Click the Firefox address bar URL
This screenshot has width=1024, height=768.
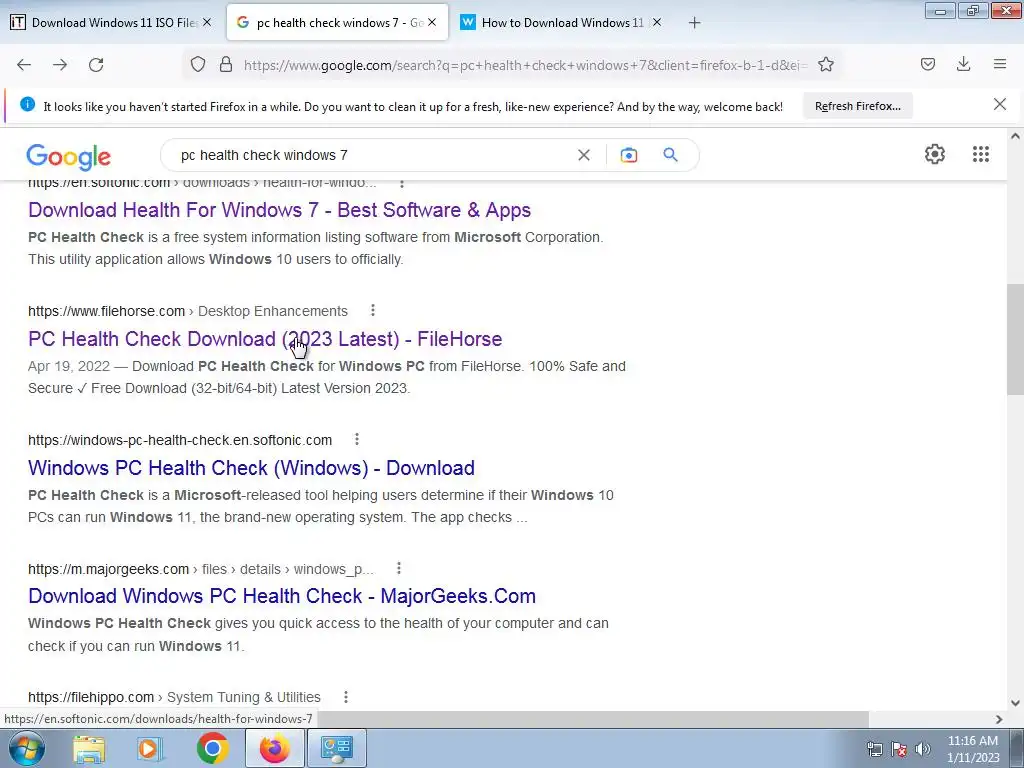point(524,65)
